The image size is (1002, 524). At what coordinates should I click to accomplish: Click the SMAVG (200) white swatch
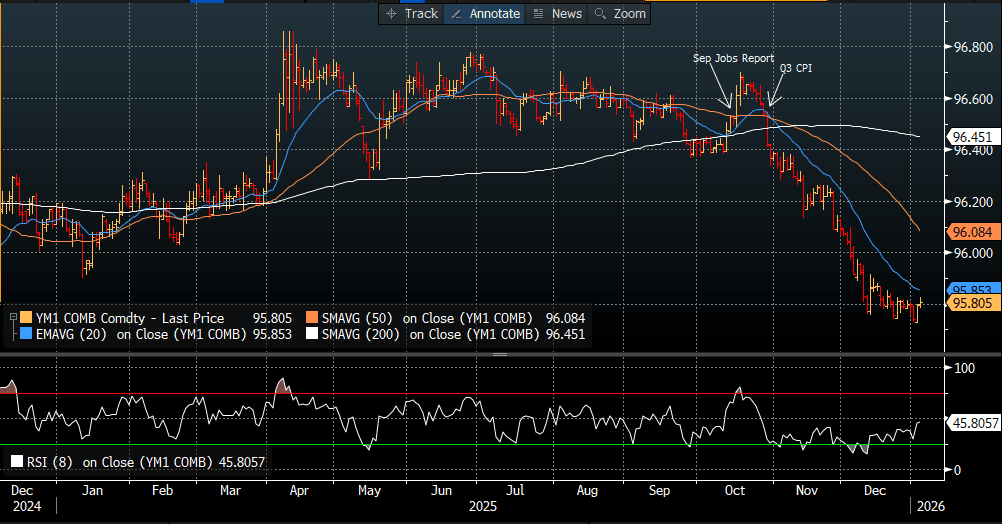tap(312, 334)
